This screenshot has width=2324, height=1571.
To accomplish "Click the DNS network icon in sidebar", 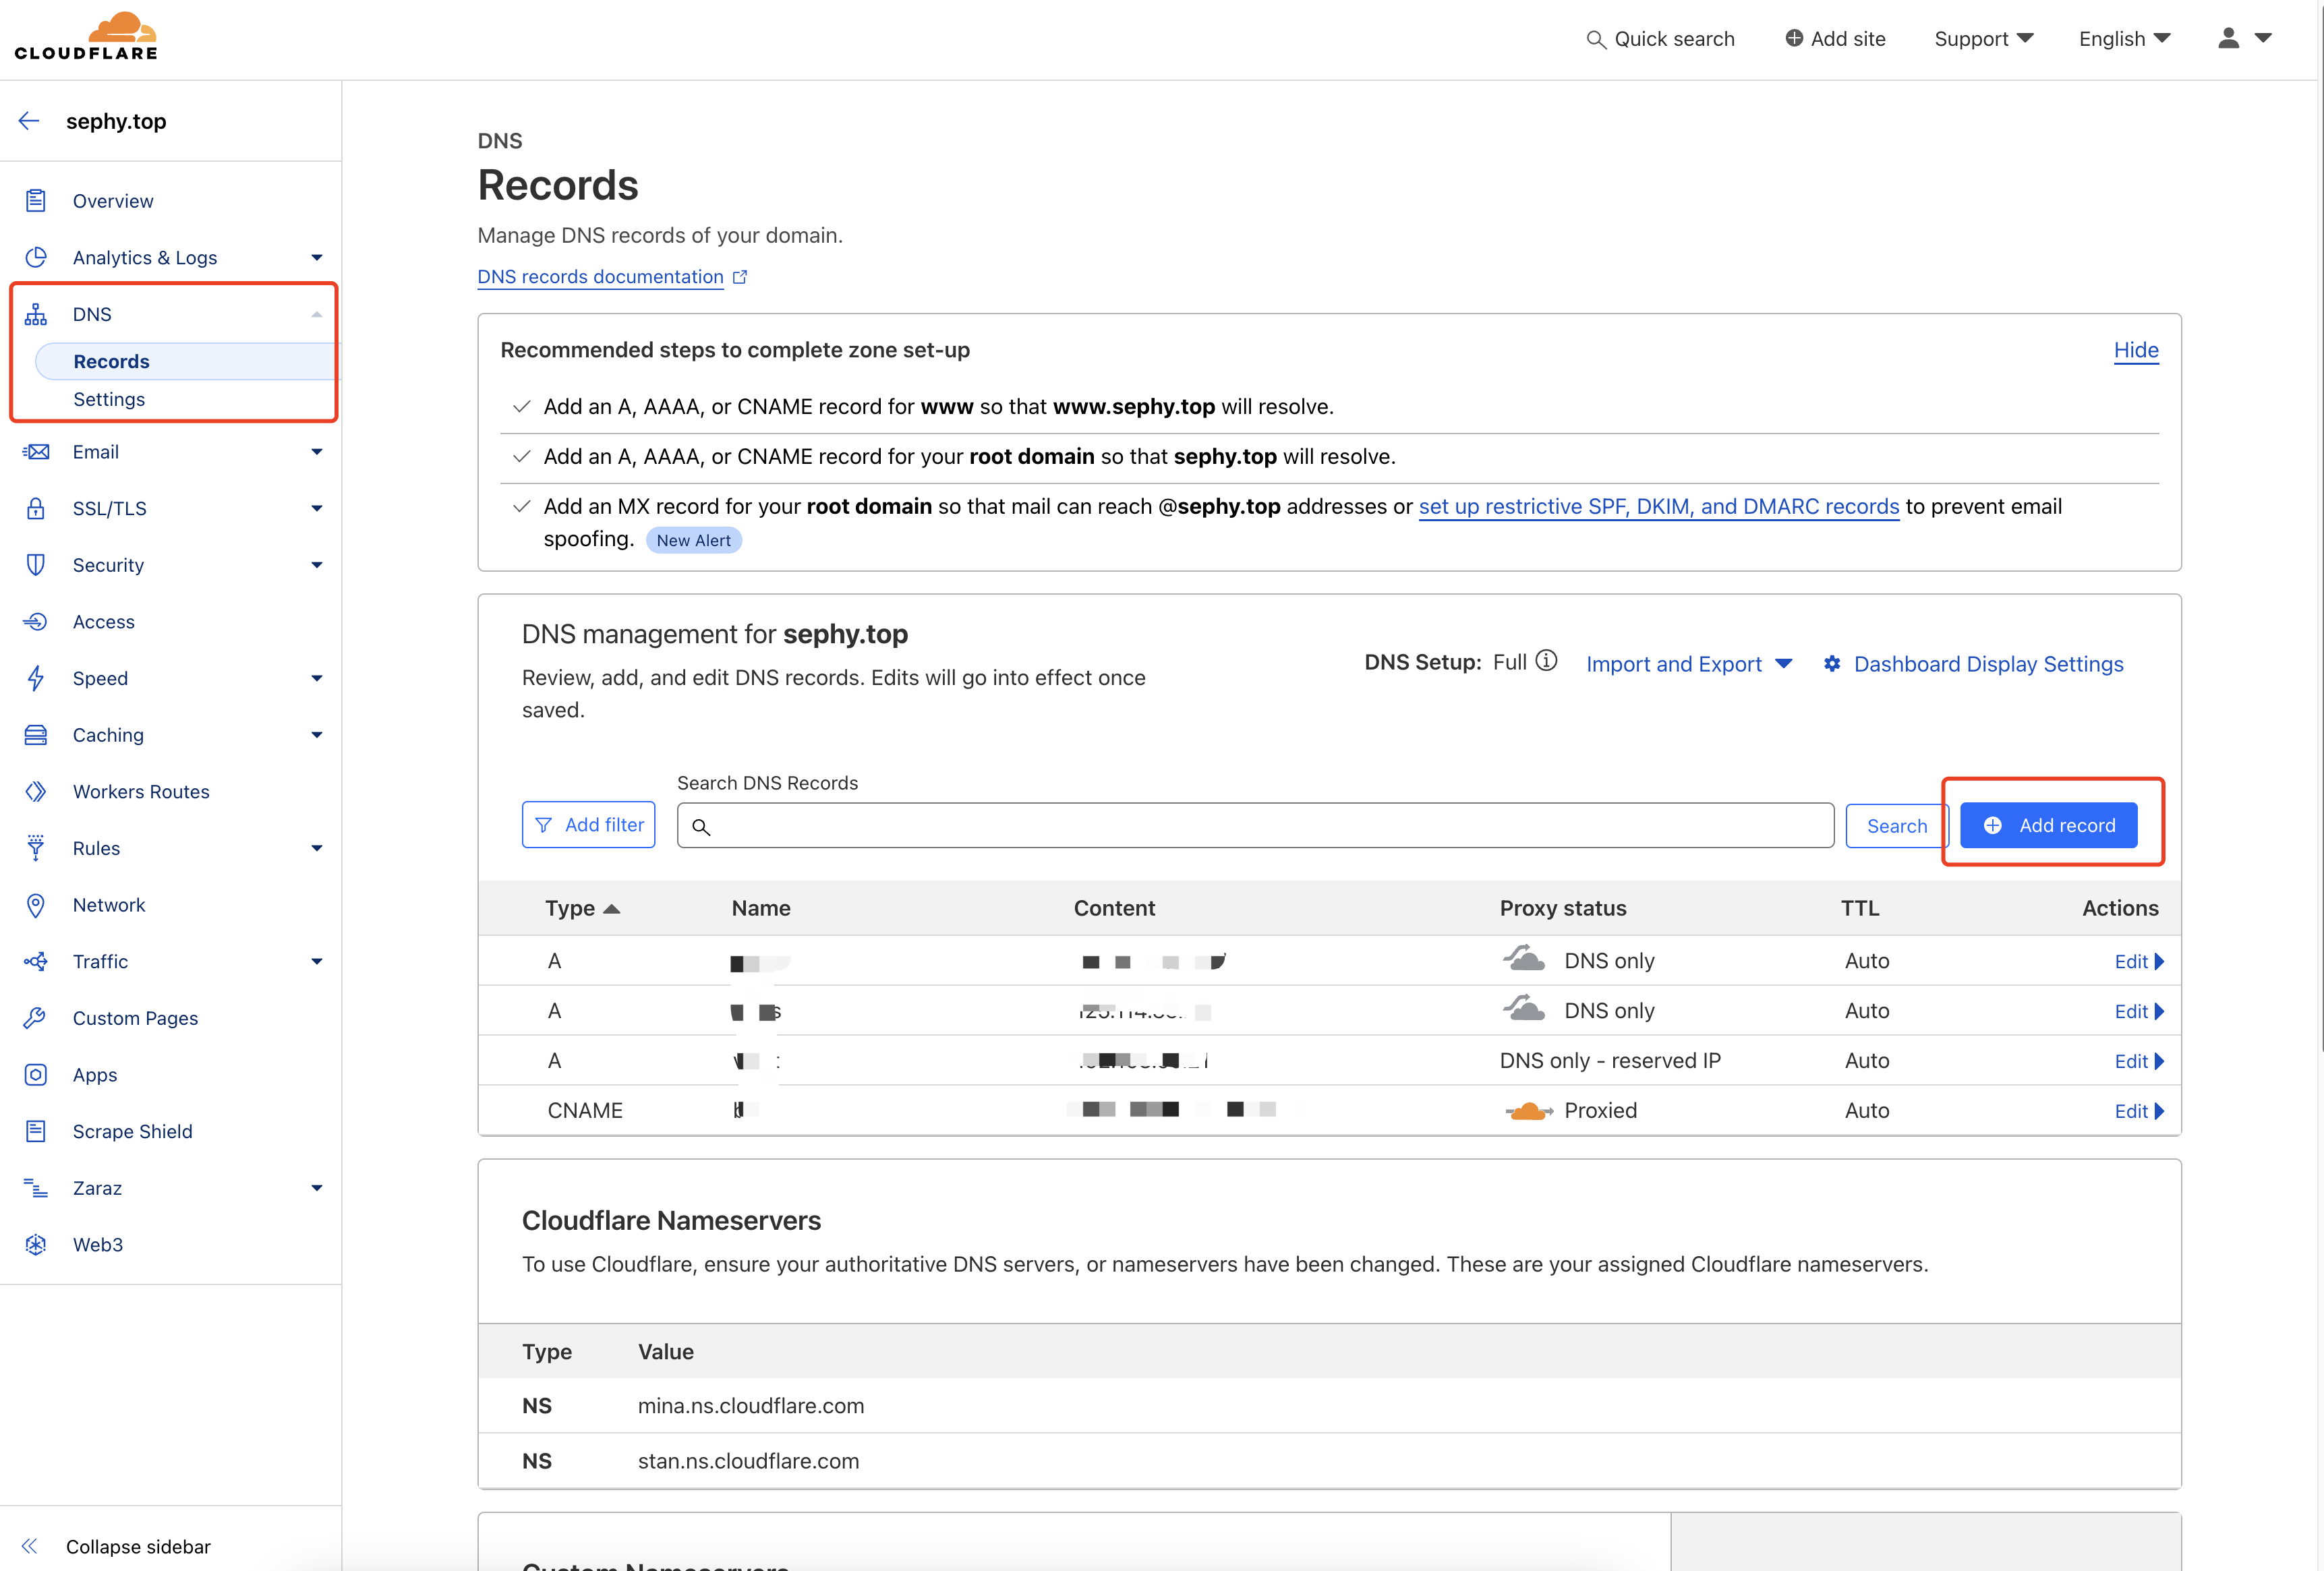I will point(36,314).
